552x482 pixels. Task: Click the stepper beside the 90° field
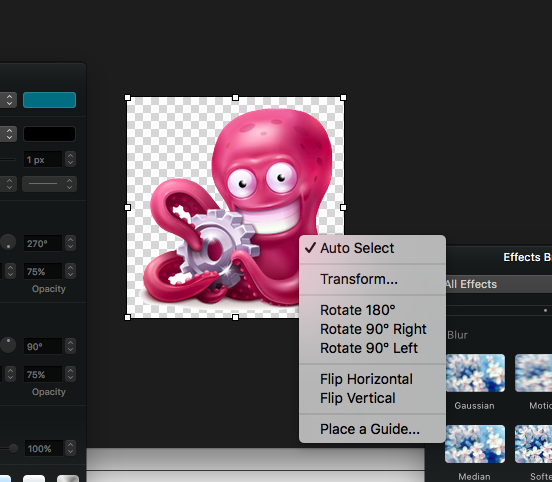click(70, 346)
